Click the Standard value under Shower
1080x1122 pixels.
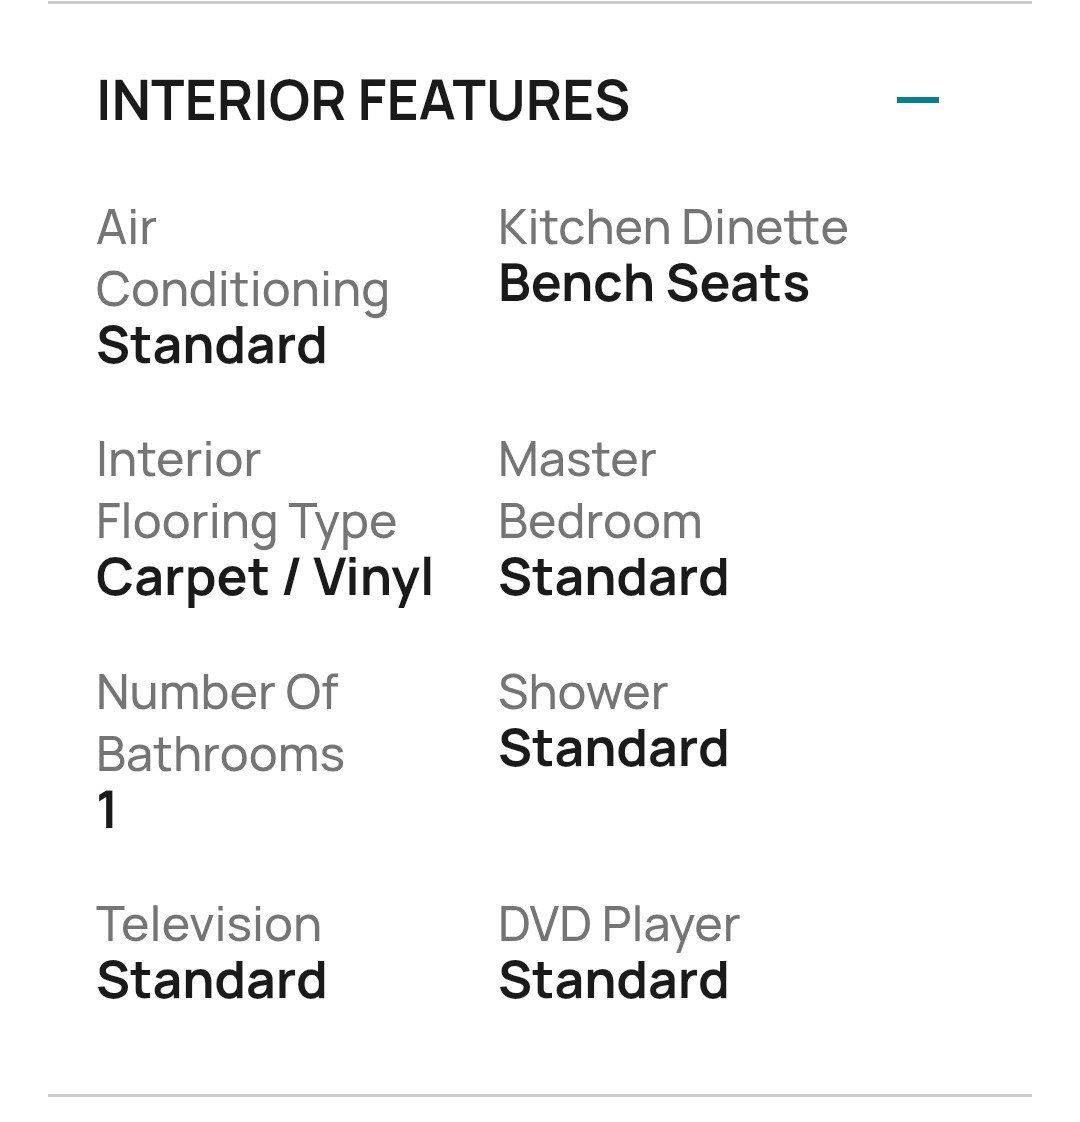point(613,748)
